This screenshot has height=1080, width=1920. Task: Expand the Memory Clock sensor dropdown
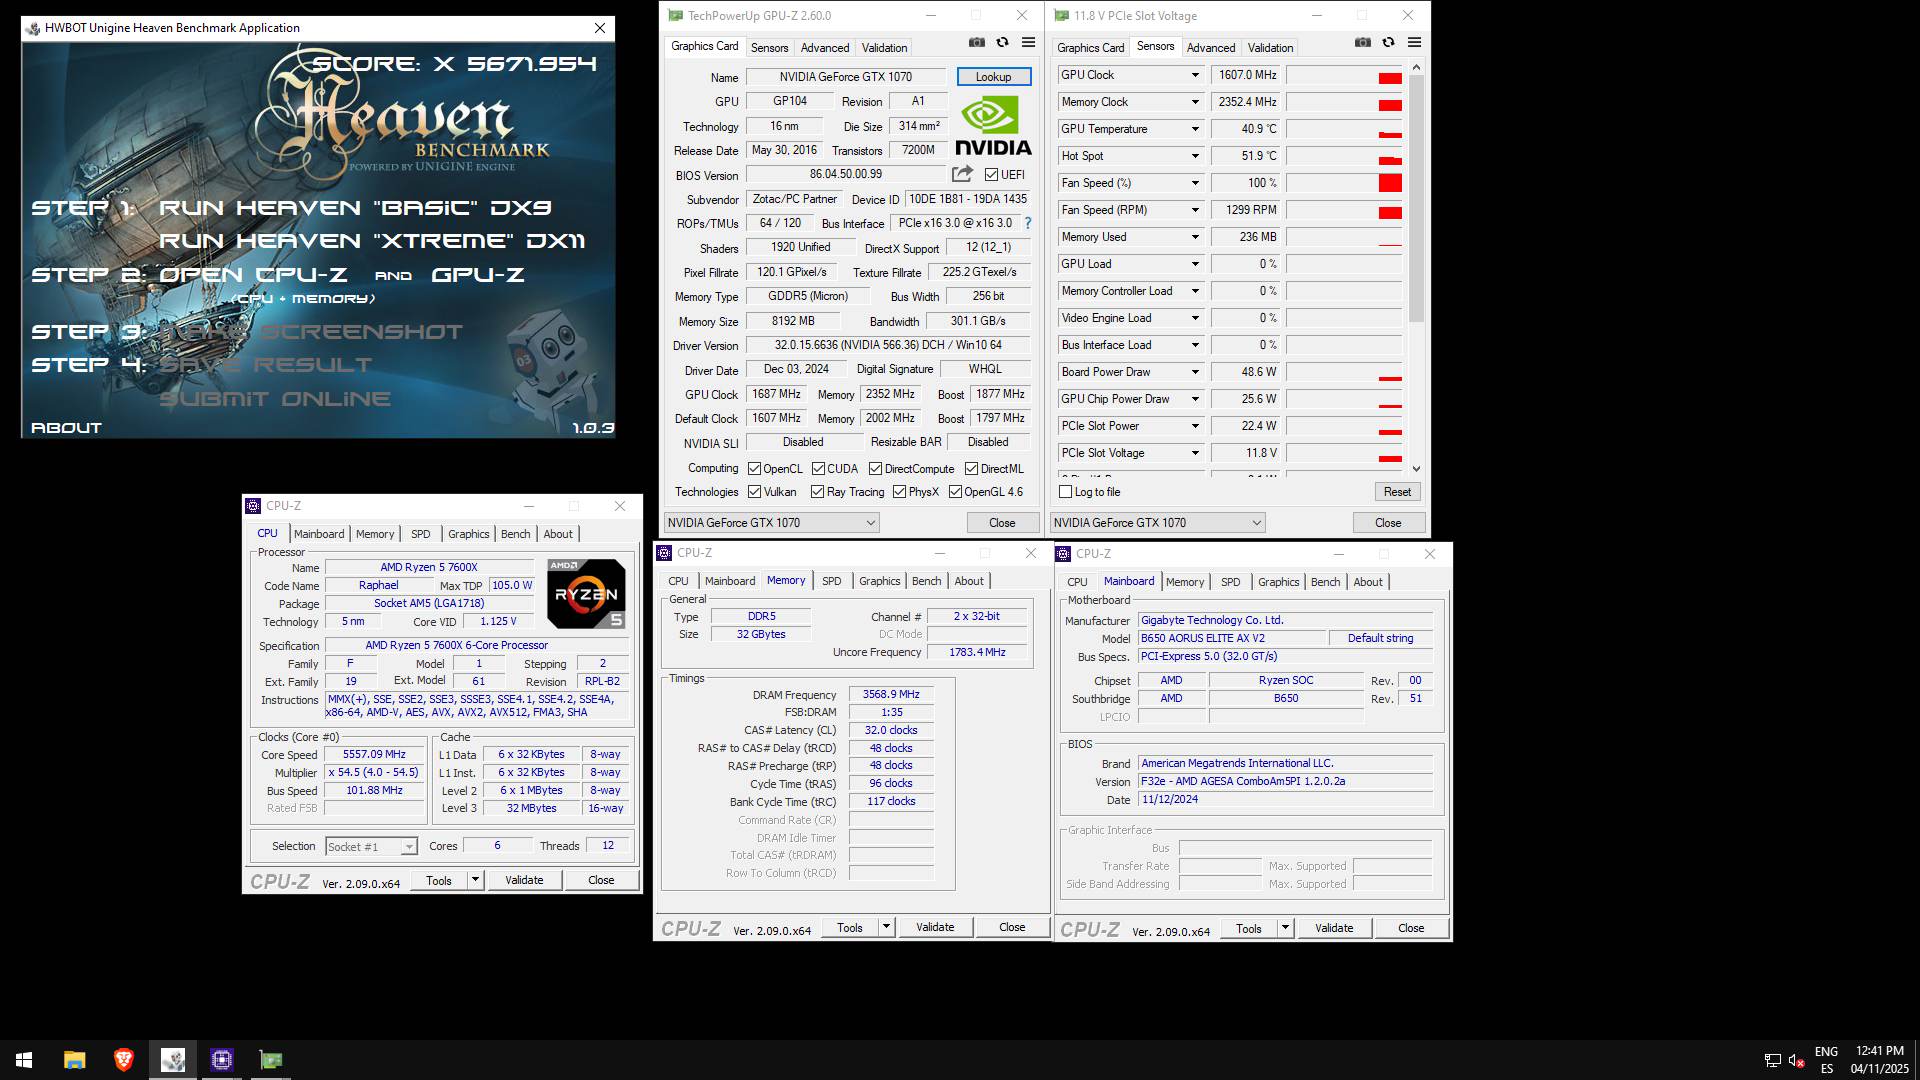pyautogui.click(x=1194, y=102)
